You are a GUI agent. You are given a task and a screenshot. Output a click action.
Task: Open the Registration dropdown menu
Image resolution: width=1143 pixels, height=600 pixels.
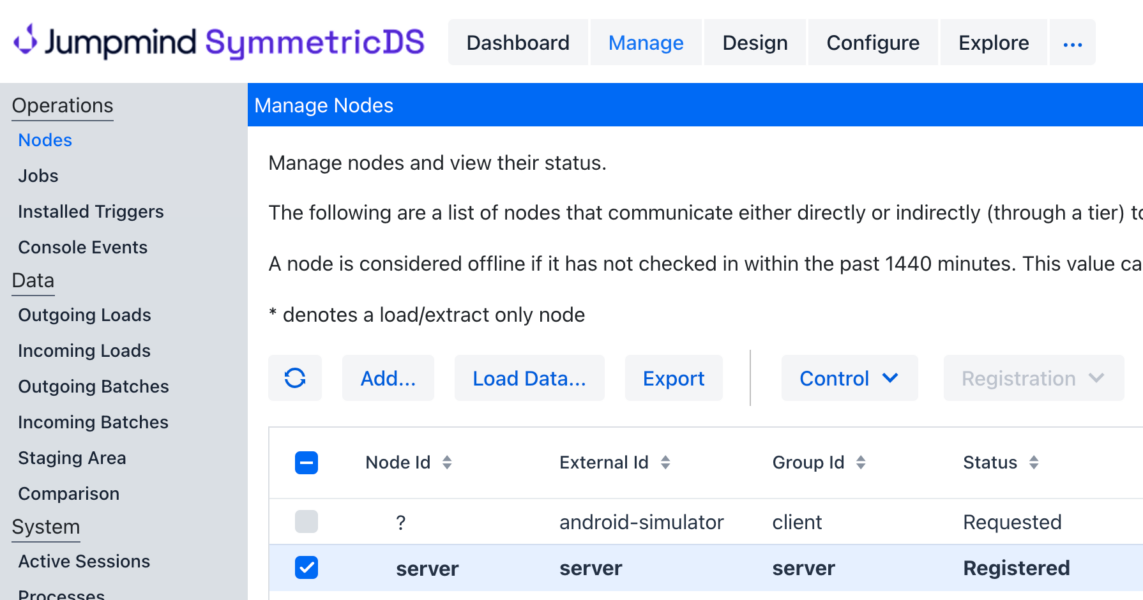[x=1033, y=378]
